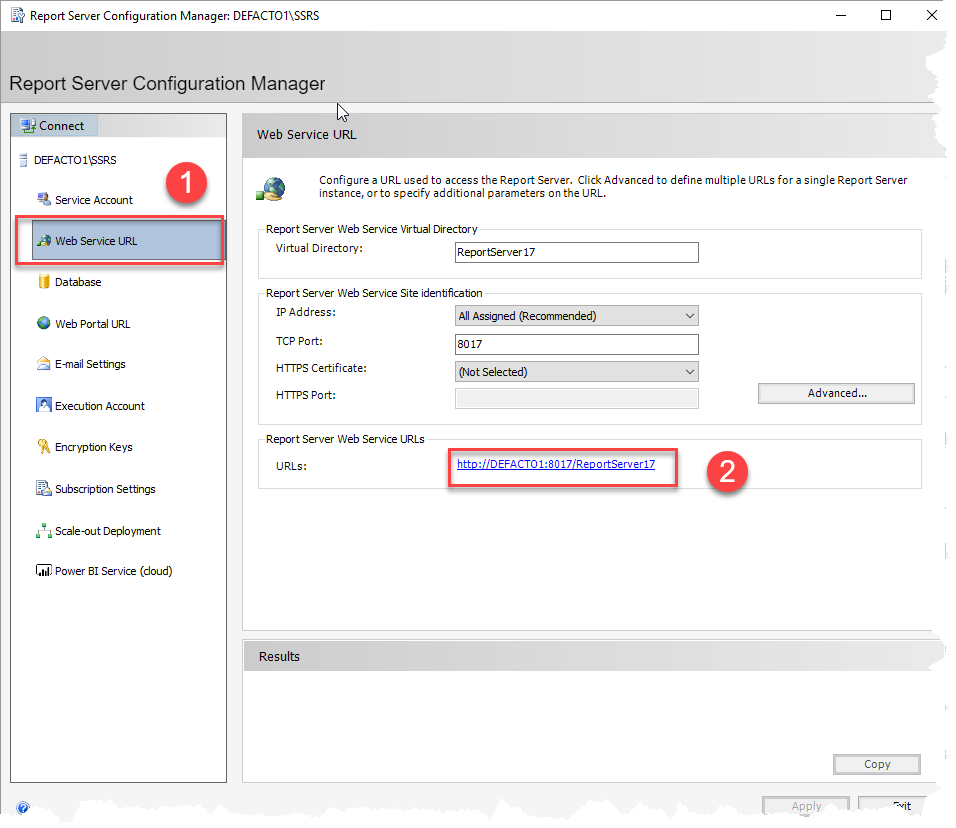Open Database via its yellow cylinder icon
This screenshot has height=828, width=956.
[x=43, y=282]
